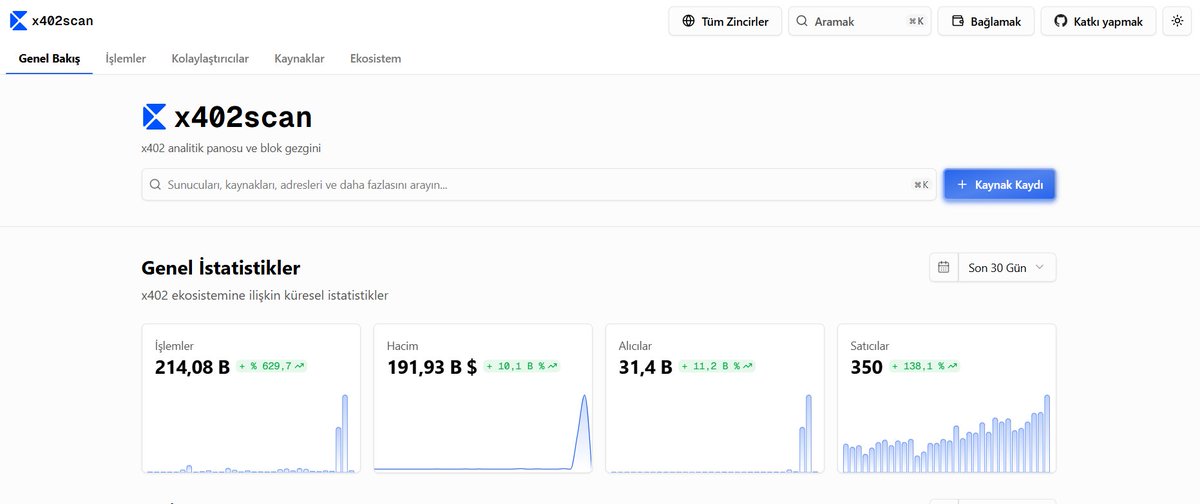Screen dimensions: 1200x504
Task: Click the Kaynak Kaydı button
Action: pos(999,185)
